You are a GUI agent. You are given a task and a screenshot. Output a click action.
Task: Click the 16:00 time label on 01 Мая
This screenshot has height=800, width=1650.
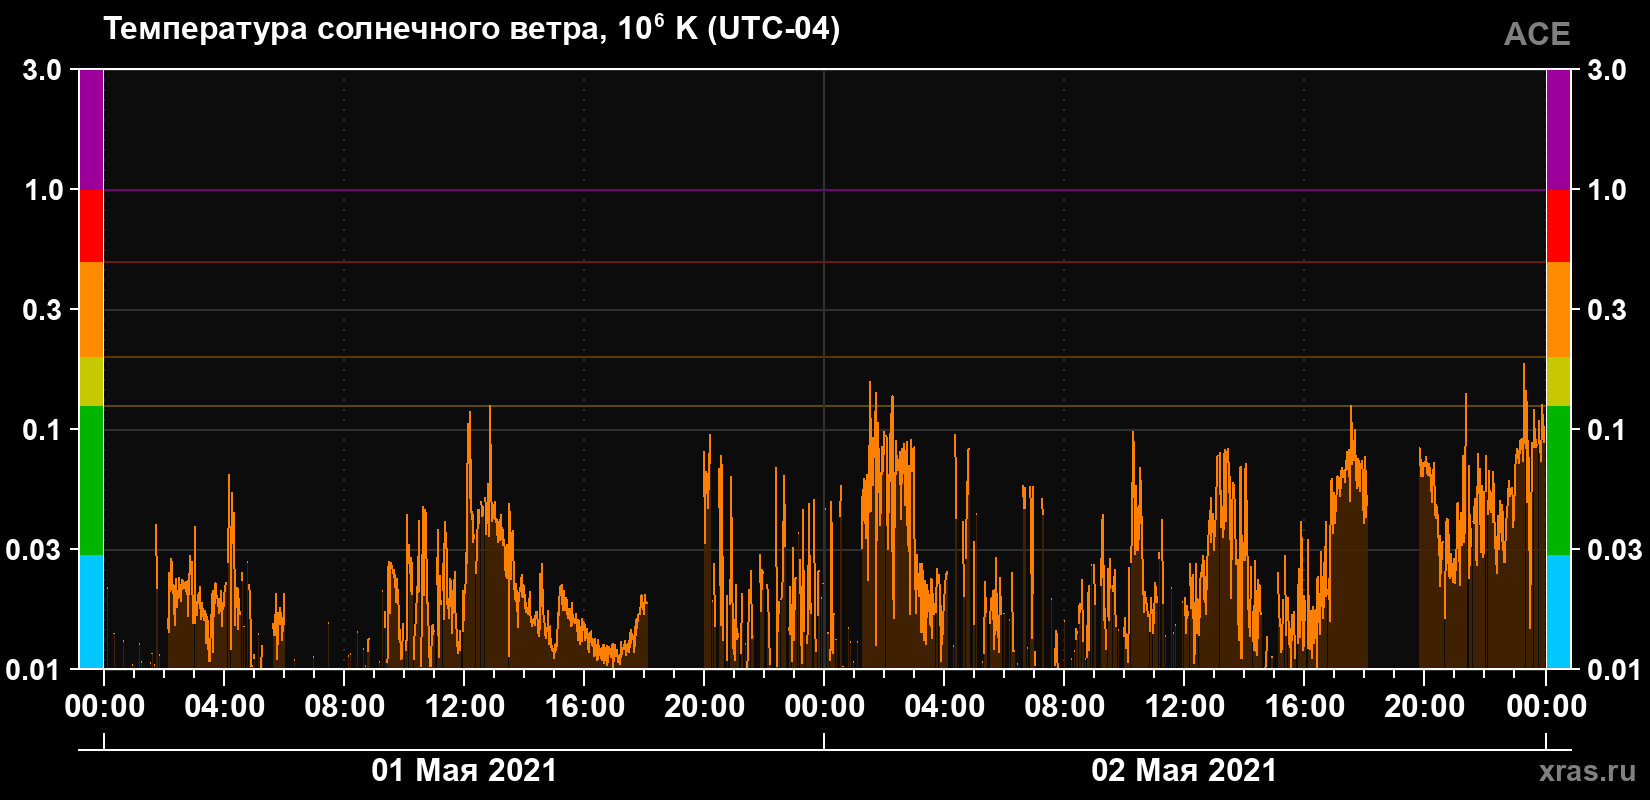(x=585, y=707)
